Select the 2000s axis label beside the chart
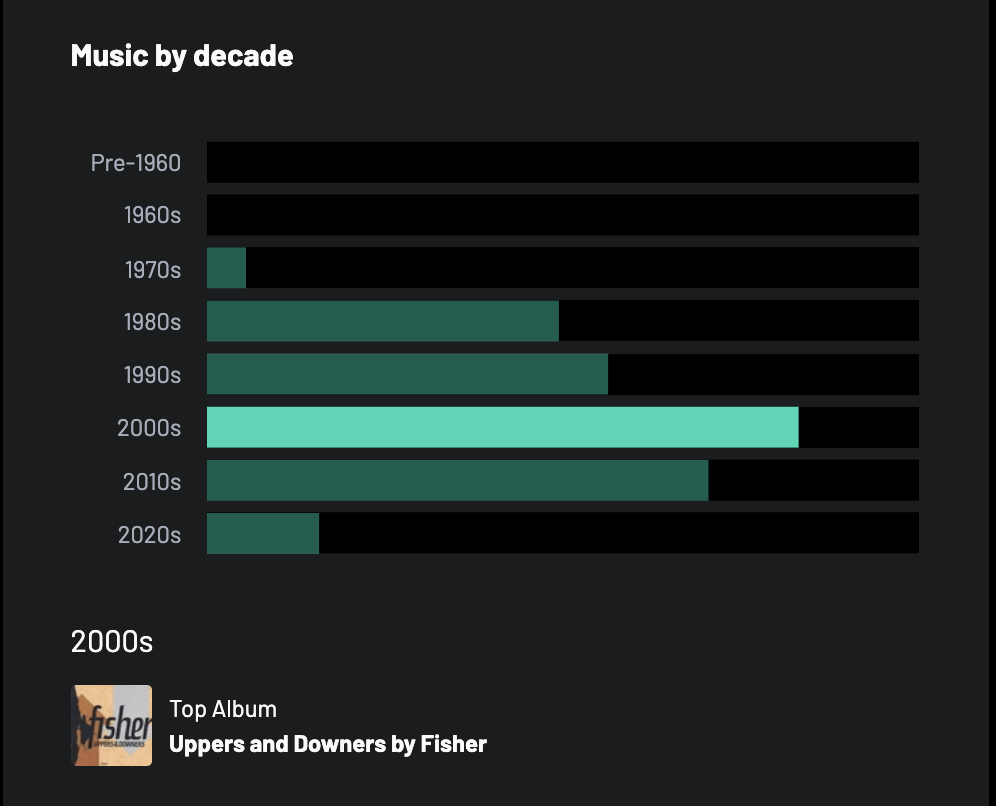Viewport: 996px width, 806px height. (x=149, y=428)
